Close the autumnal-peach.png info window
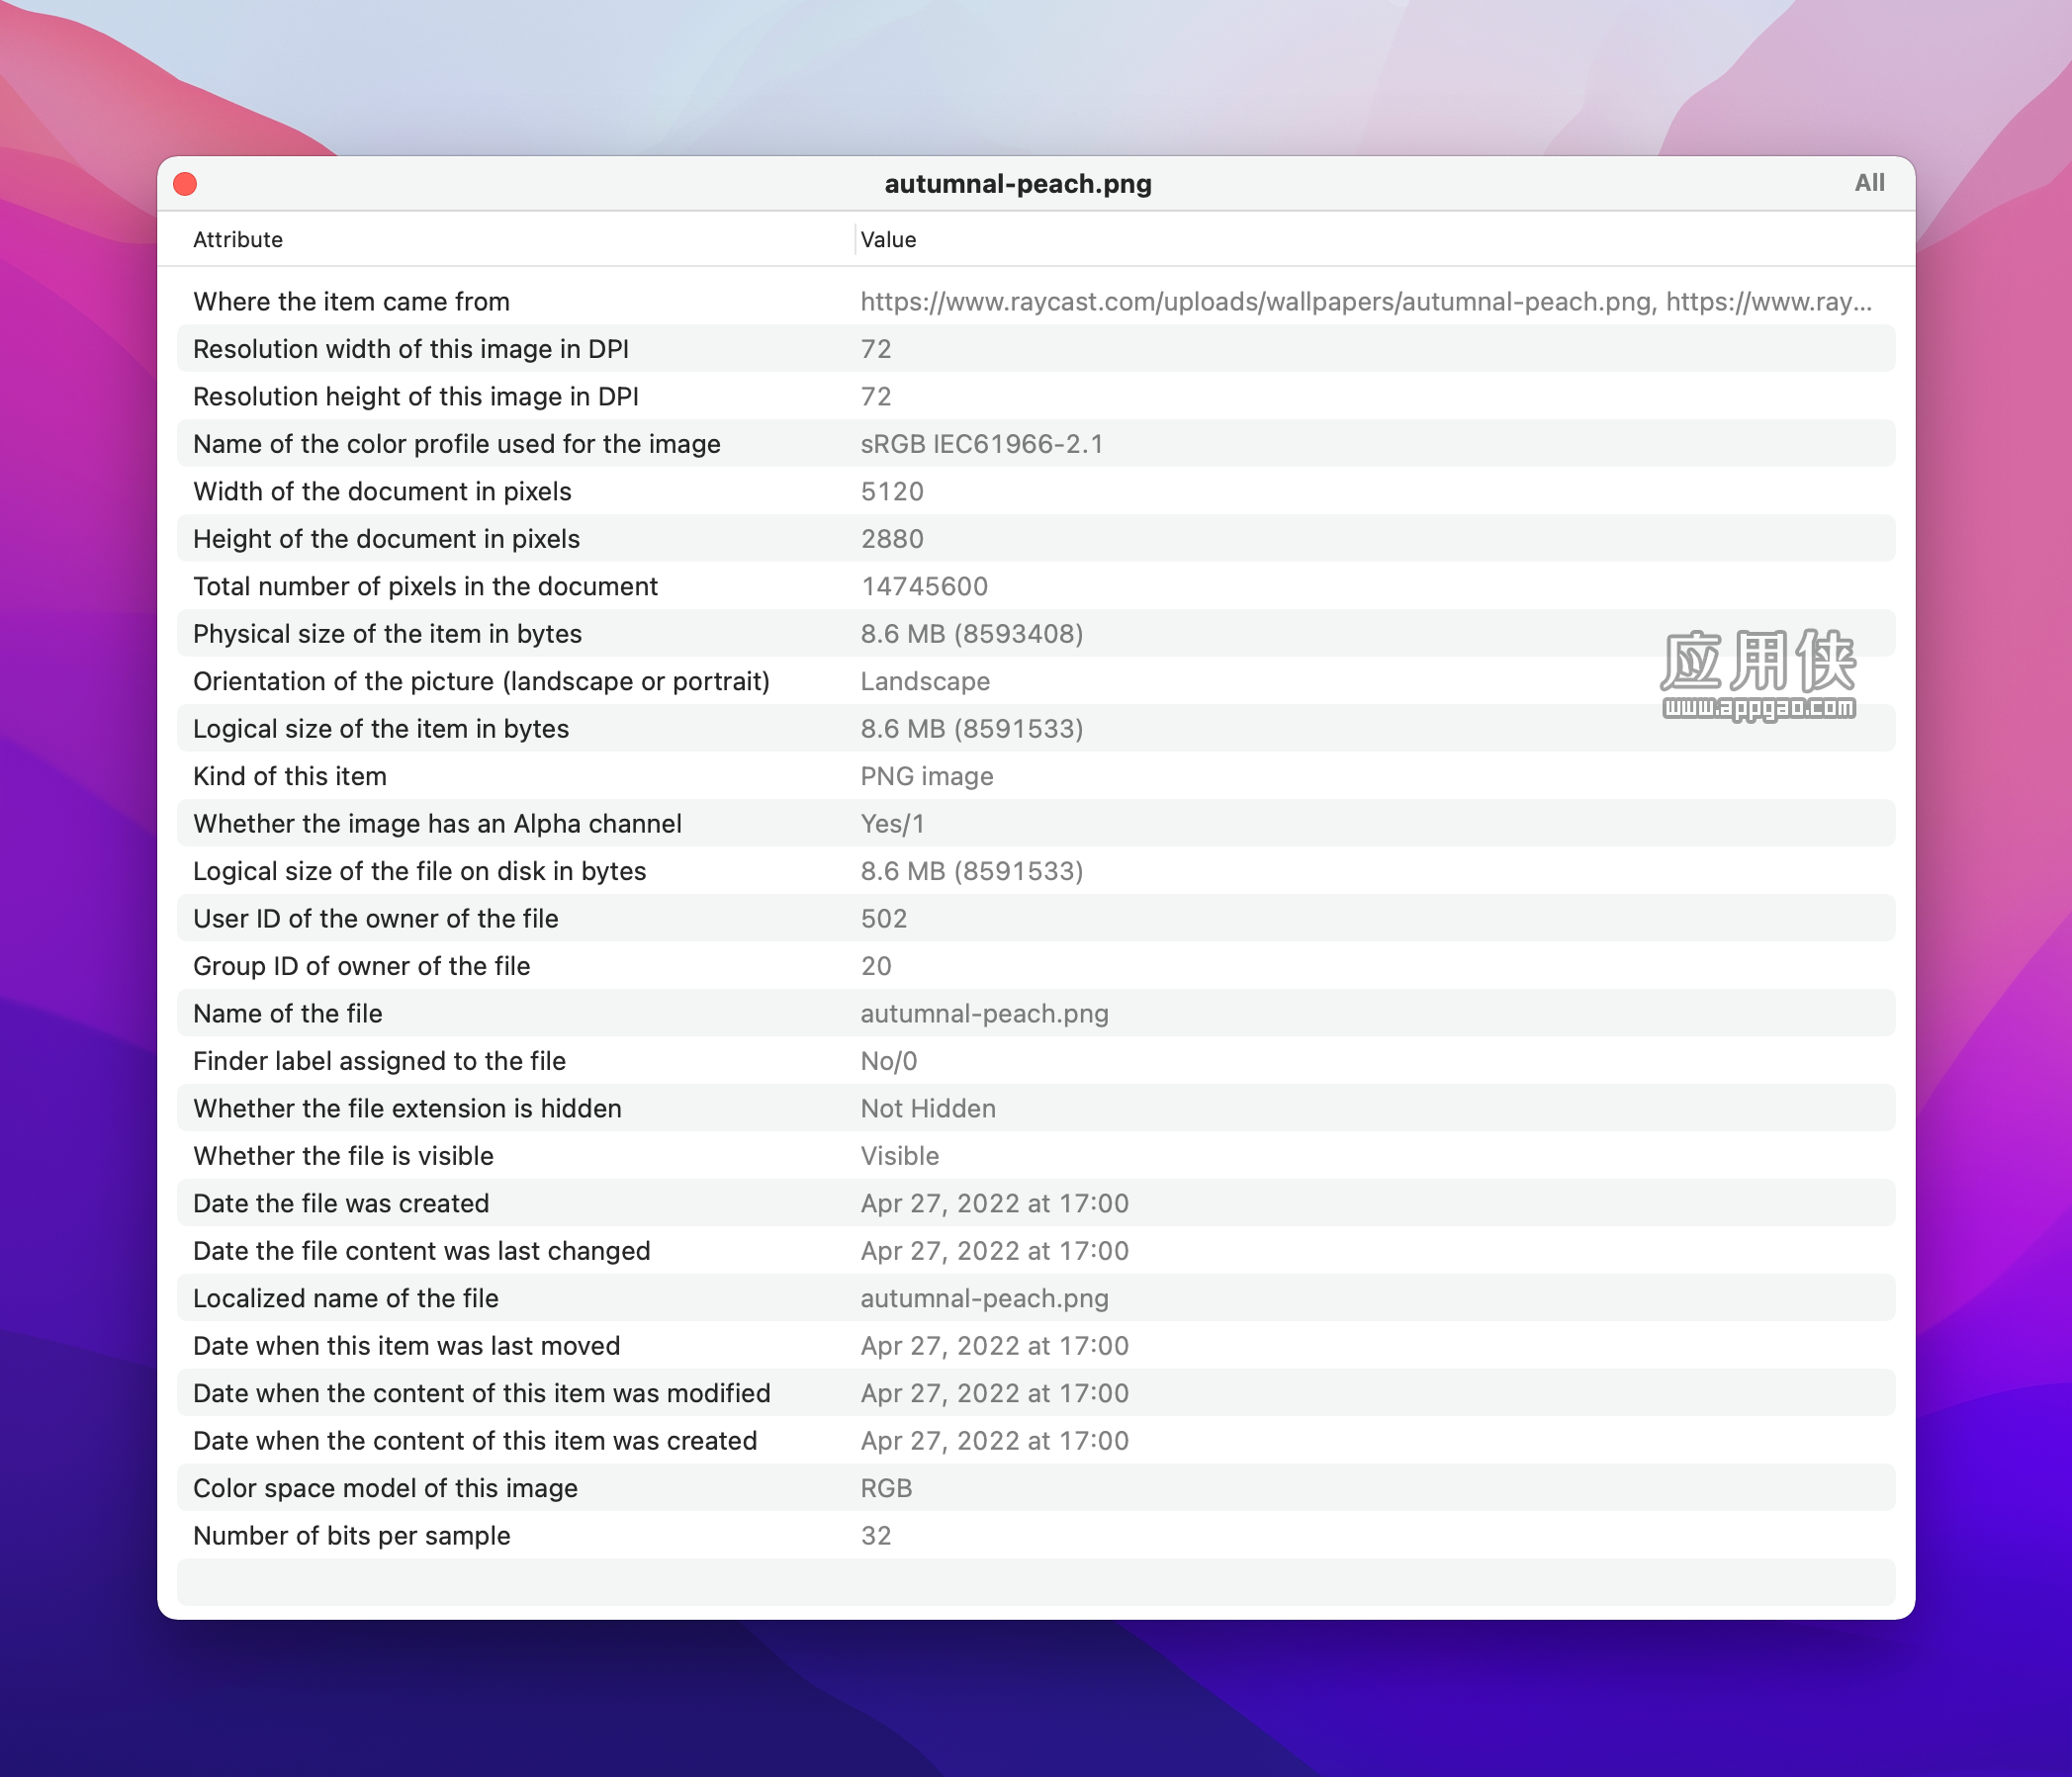 point(185,184)
